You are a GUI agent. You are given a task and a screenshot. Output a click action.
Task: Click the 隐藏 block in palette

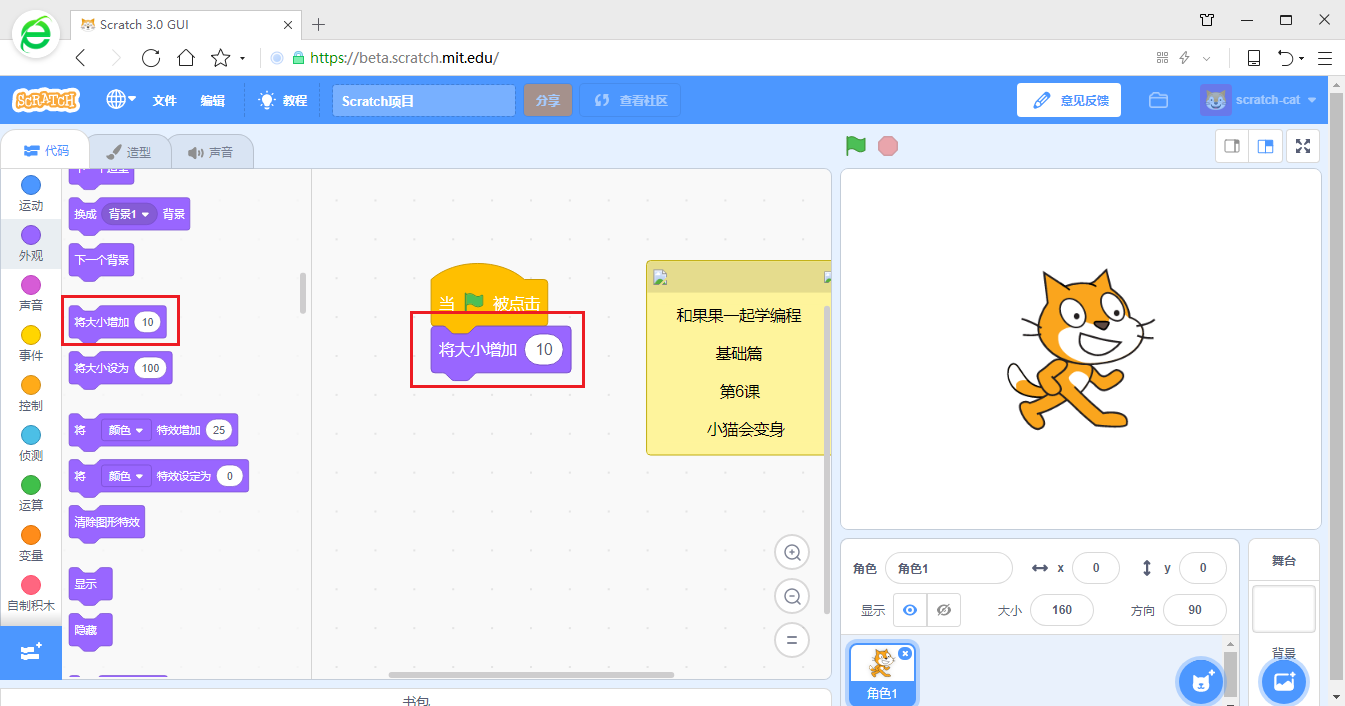tap(90, 630)
